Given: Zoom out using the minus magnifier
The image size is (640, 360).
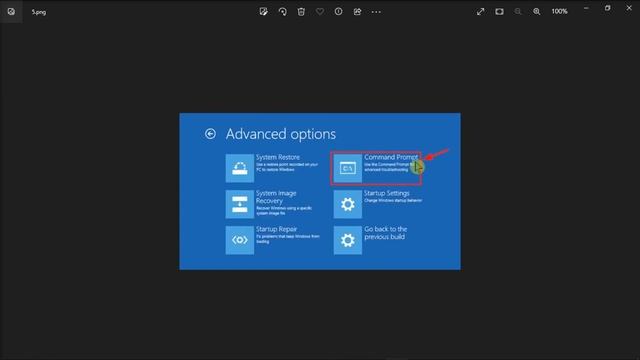Looking at the screenshot, I should (x=518, y=11).
